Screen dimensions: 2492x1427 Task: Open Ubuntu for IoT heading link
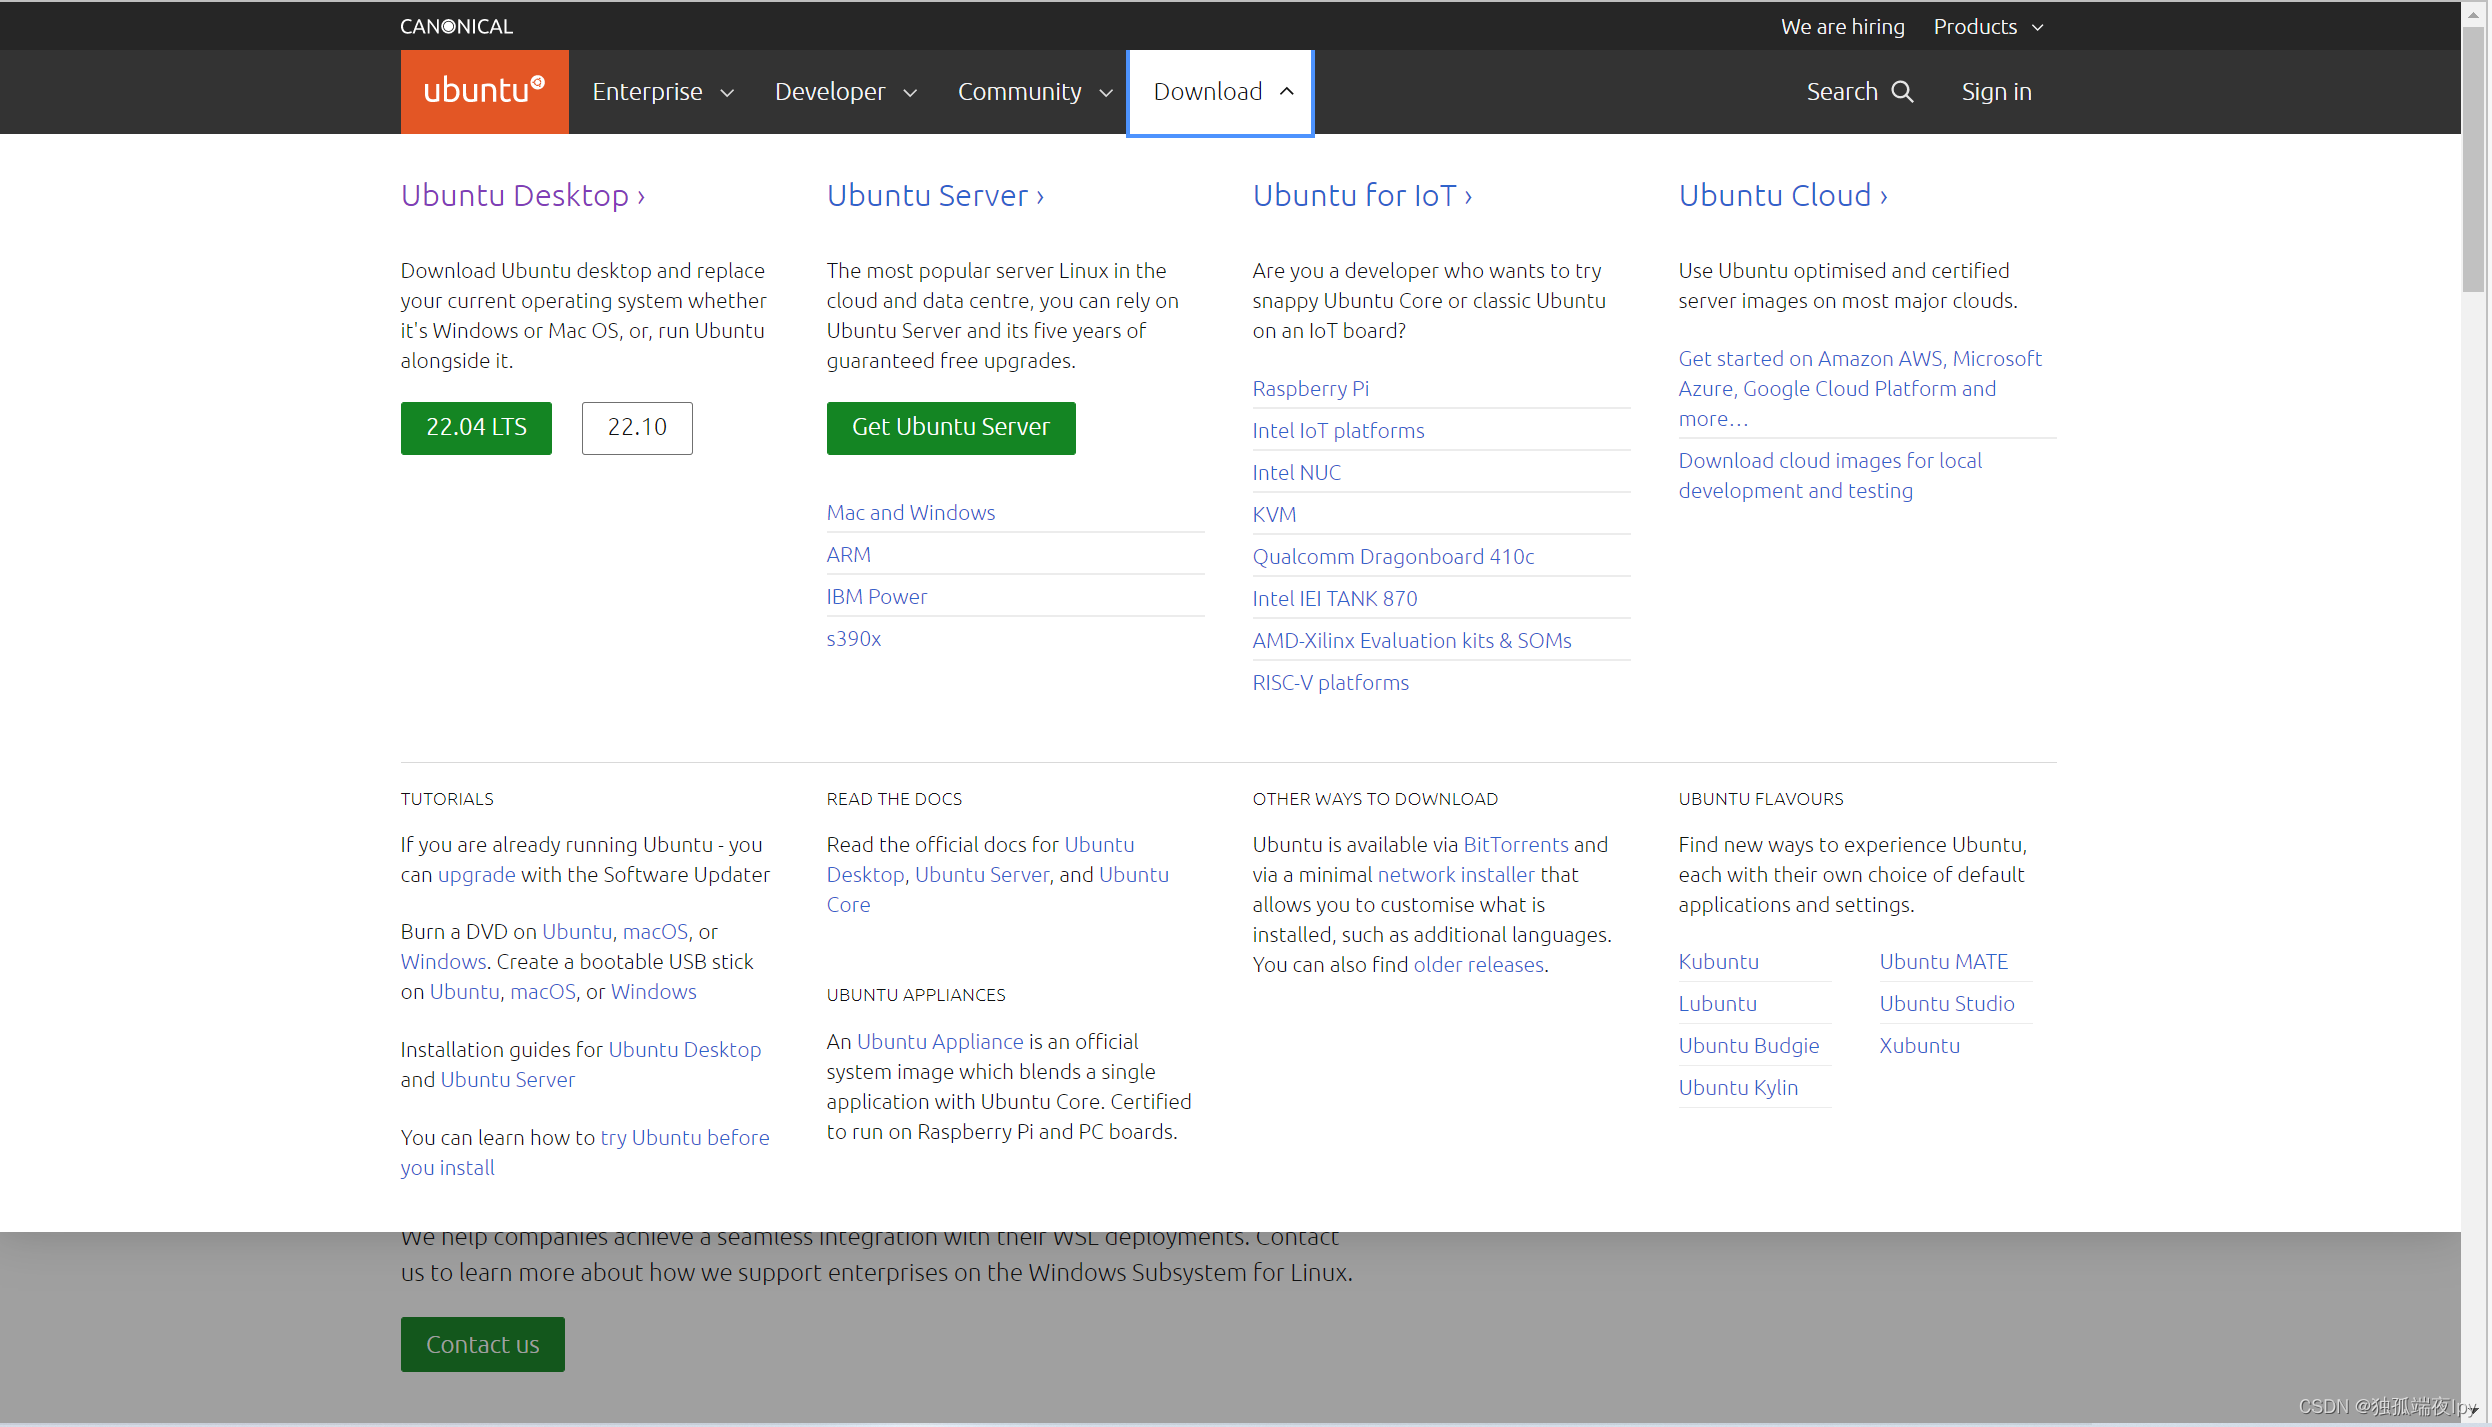click(x=1362, y=195)
